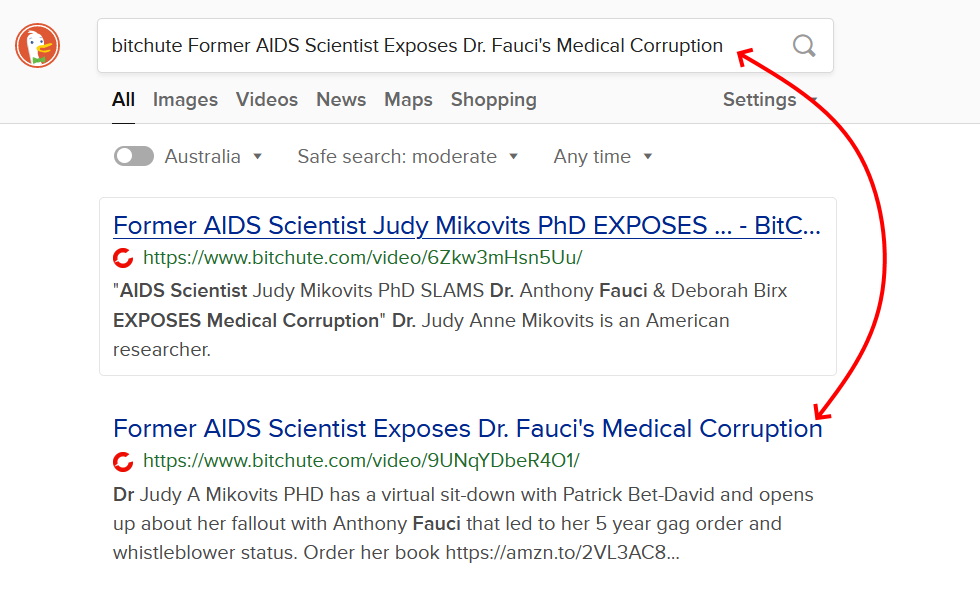
Task: Toggle the Australia region switch
Action: click(134, 156)
